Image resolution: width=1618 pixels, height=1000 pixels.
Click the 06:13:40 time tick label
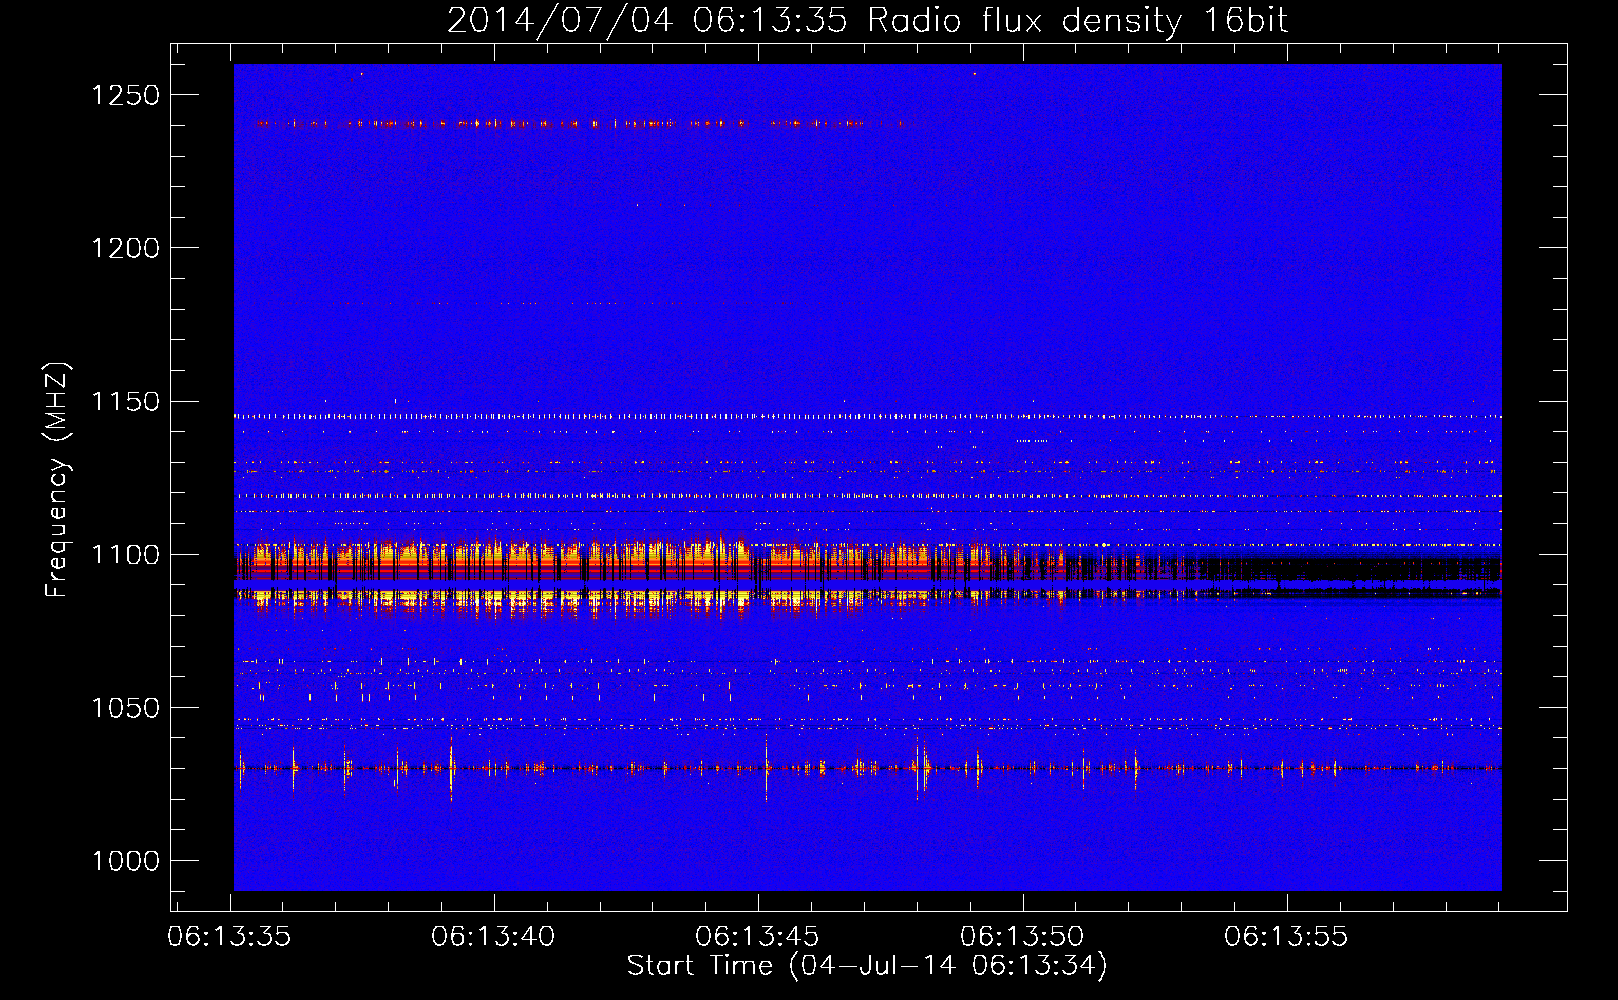[x=493, y=936]
